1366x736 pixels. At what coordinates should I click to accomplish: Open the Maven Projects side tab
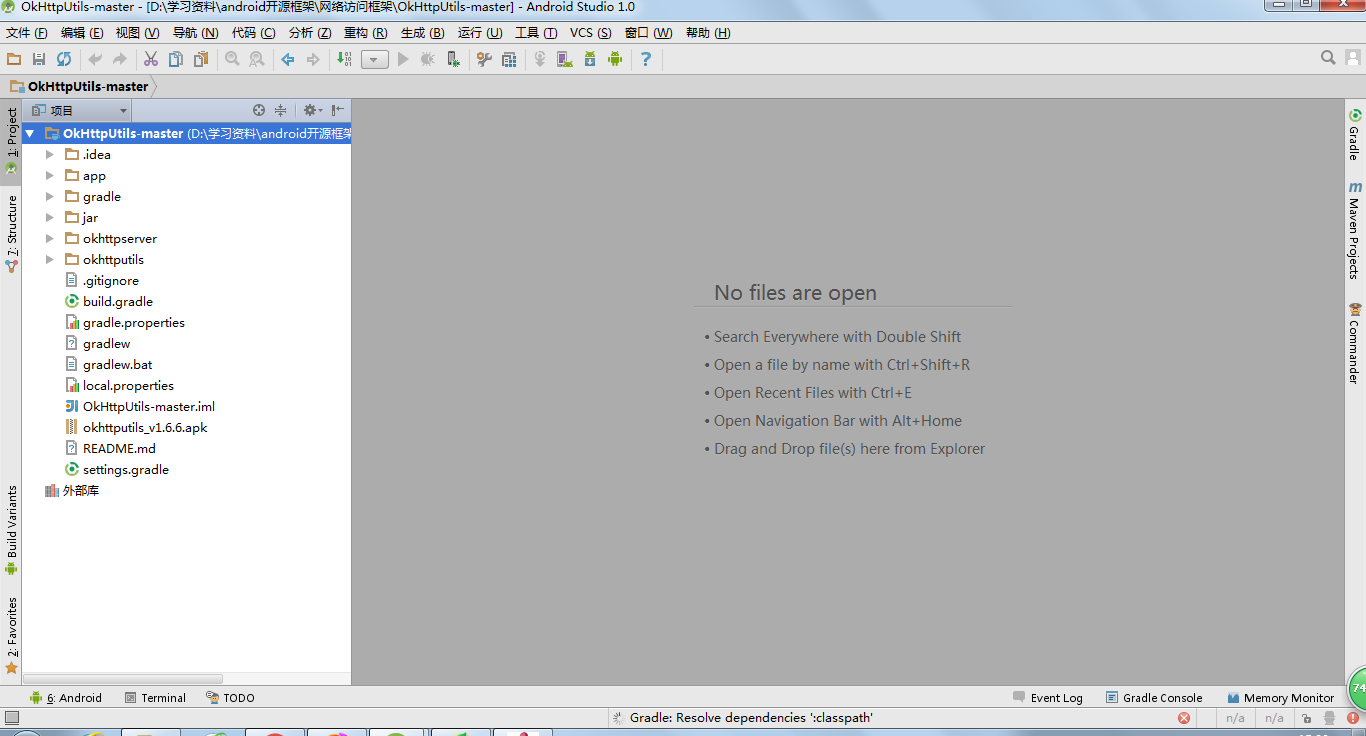1355,230
